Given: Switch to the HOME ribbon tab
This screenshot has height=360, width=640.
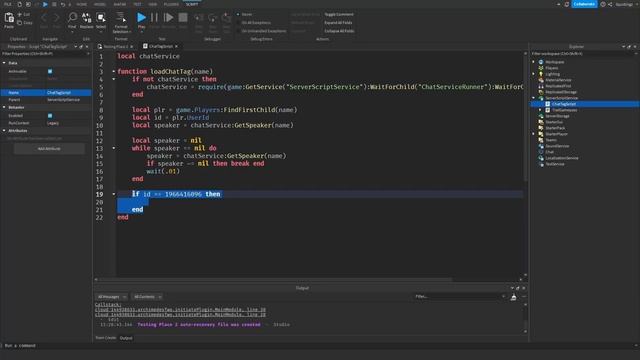Looking at the screenshot, I should [x=82, y=4].
